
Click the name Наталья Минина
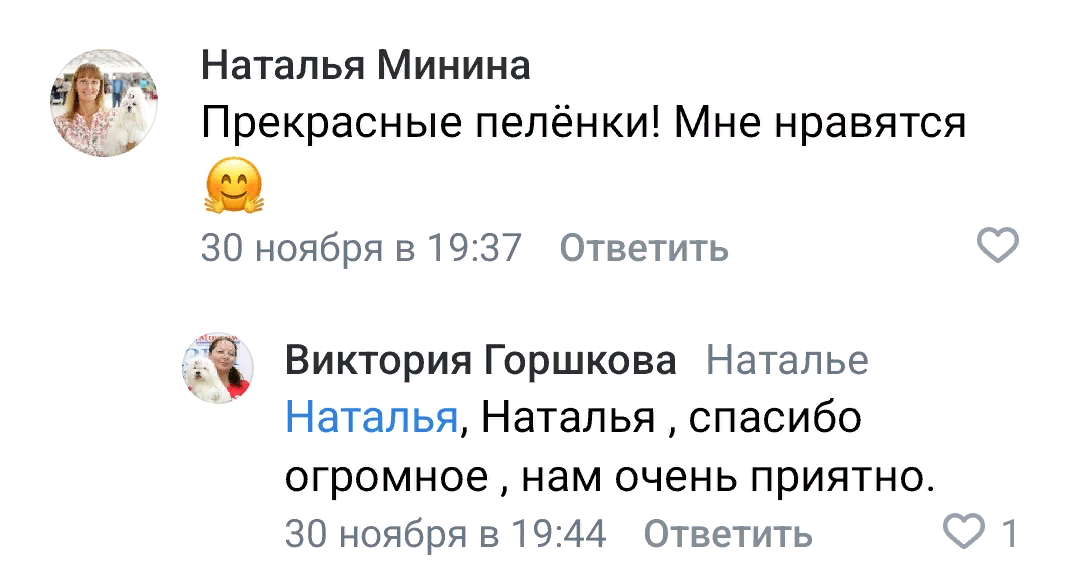[x=365, y=67]
